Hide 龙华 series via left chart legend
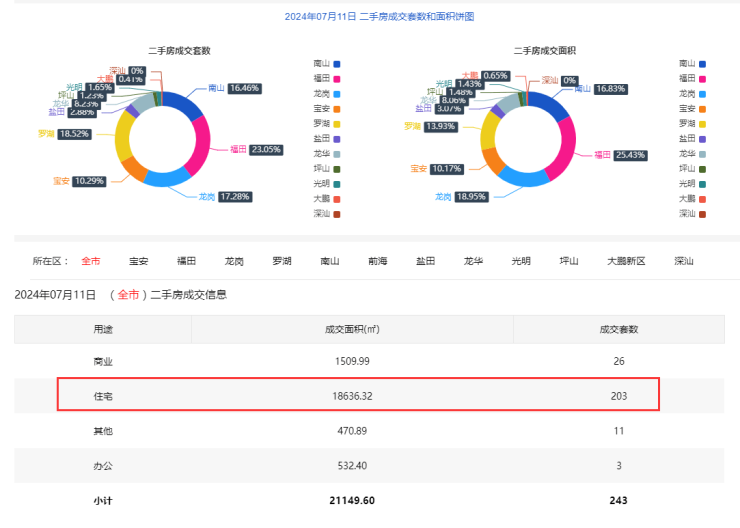 coord(338,153)
